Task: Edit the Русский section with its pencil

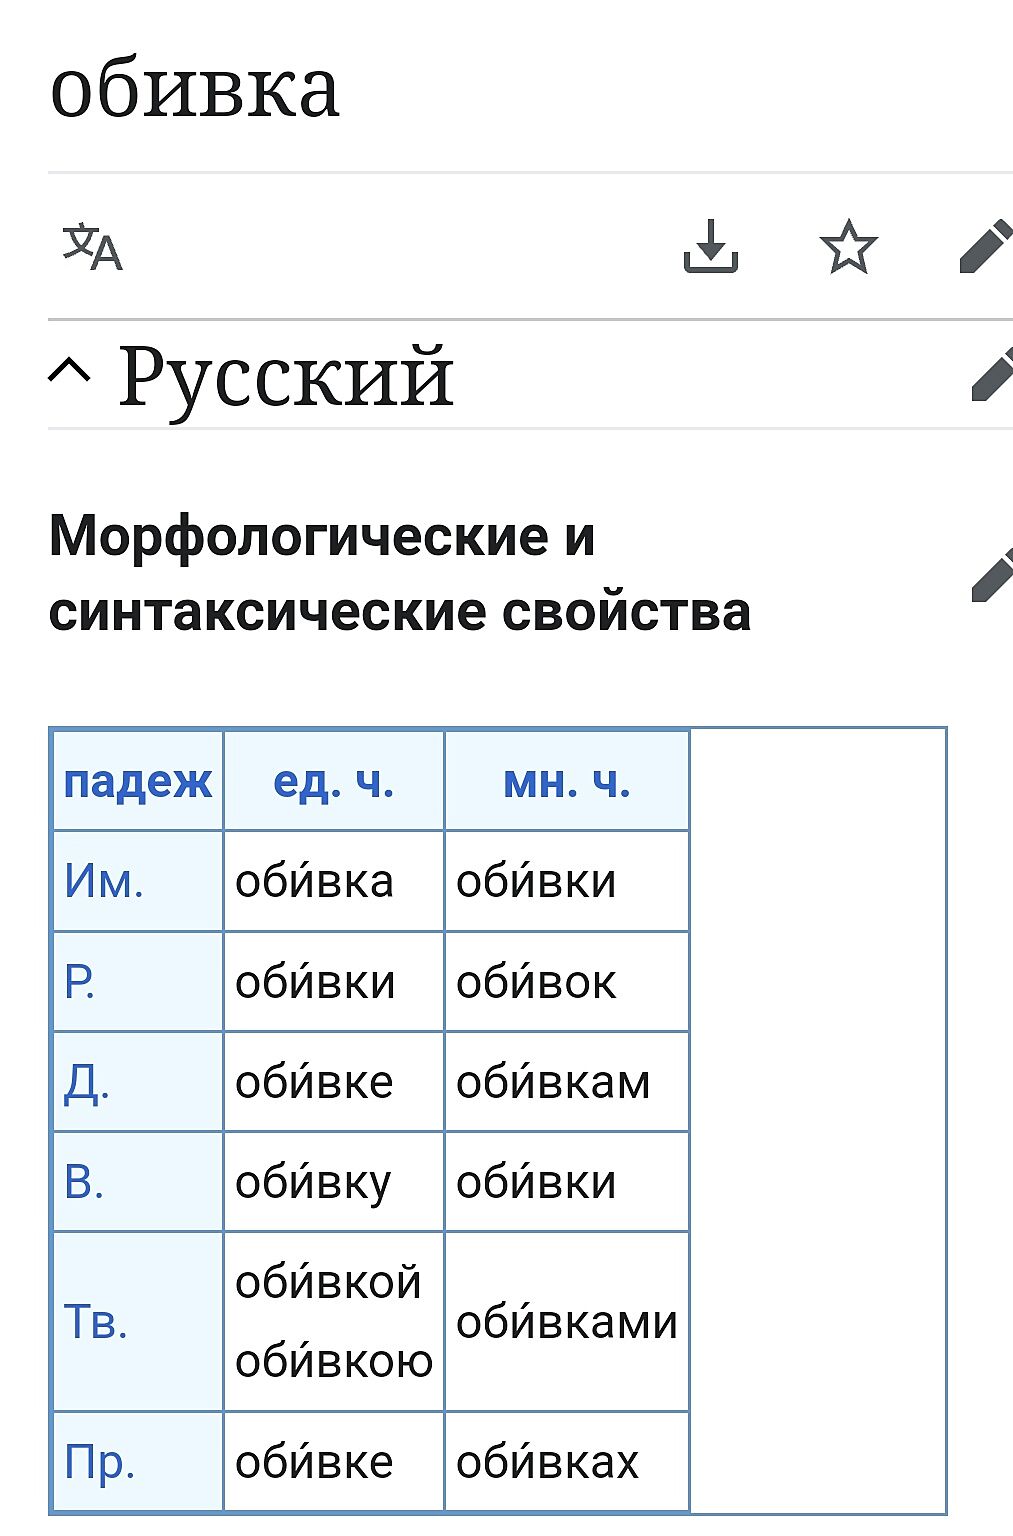Action: (x=992, y=375)
